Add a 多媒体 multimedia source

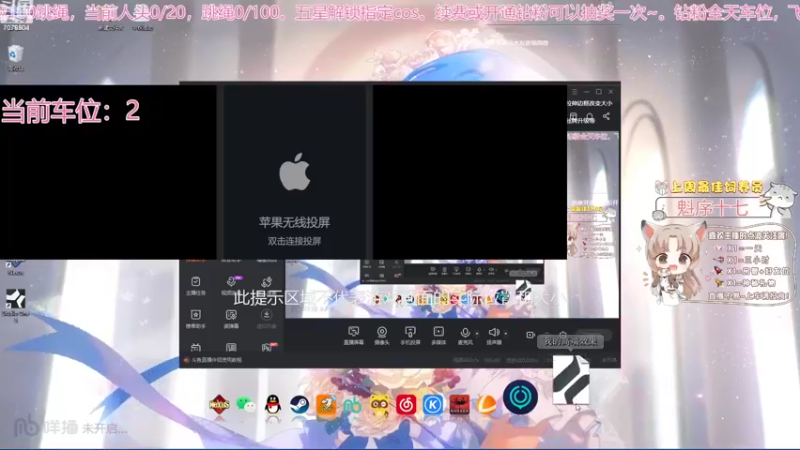[x=439, y=335]
